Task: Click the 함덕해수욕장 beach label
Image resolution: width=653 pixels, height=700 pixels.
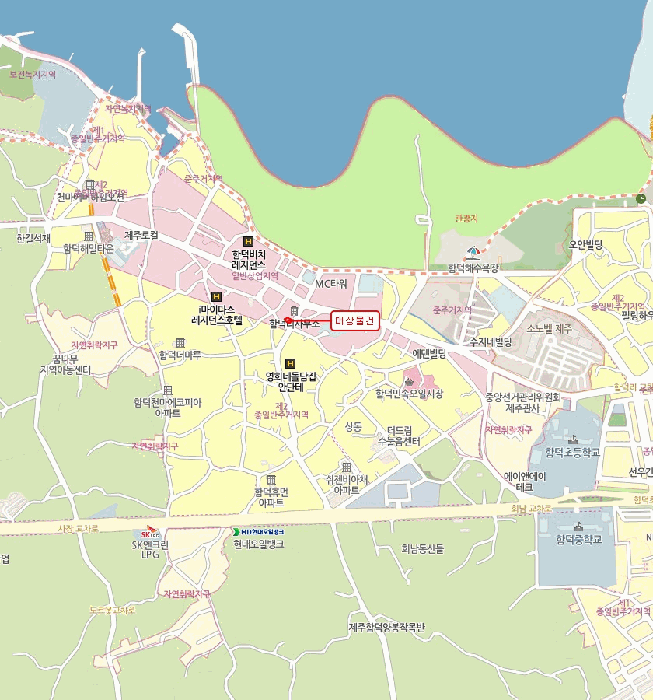Action: click(473, 268)
